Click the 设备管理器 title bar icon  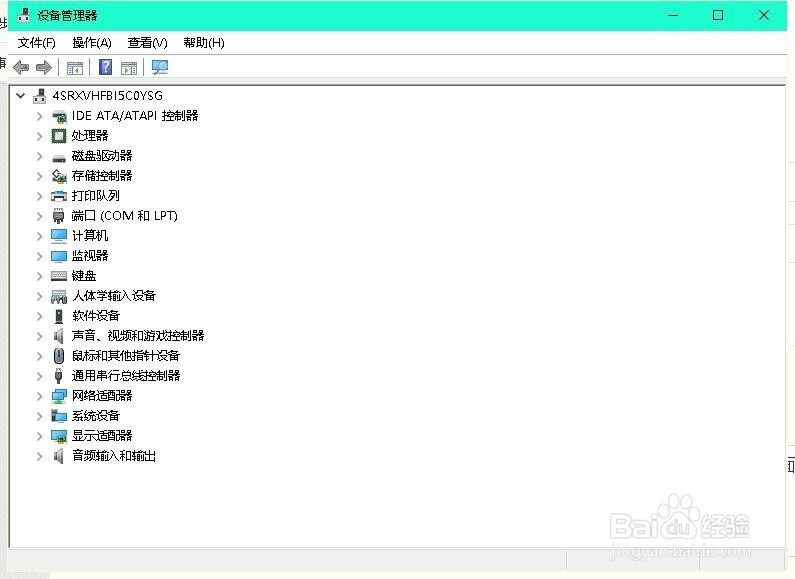(x=23, y=15)
